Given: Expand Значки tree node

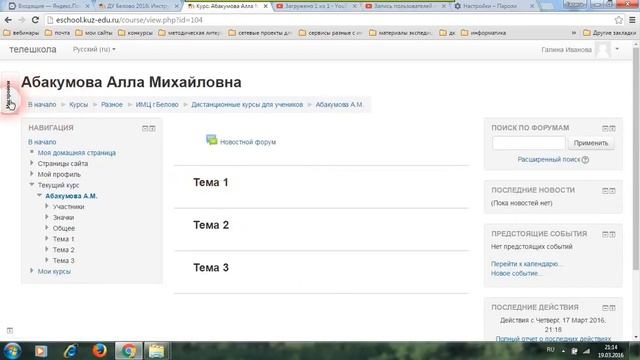Looking at the screenshot, I should 47,217.
